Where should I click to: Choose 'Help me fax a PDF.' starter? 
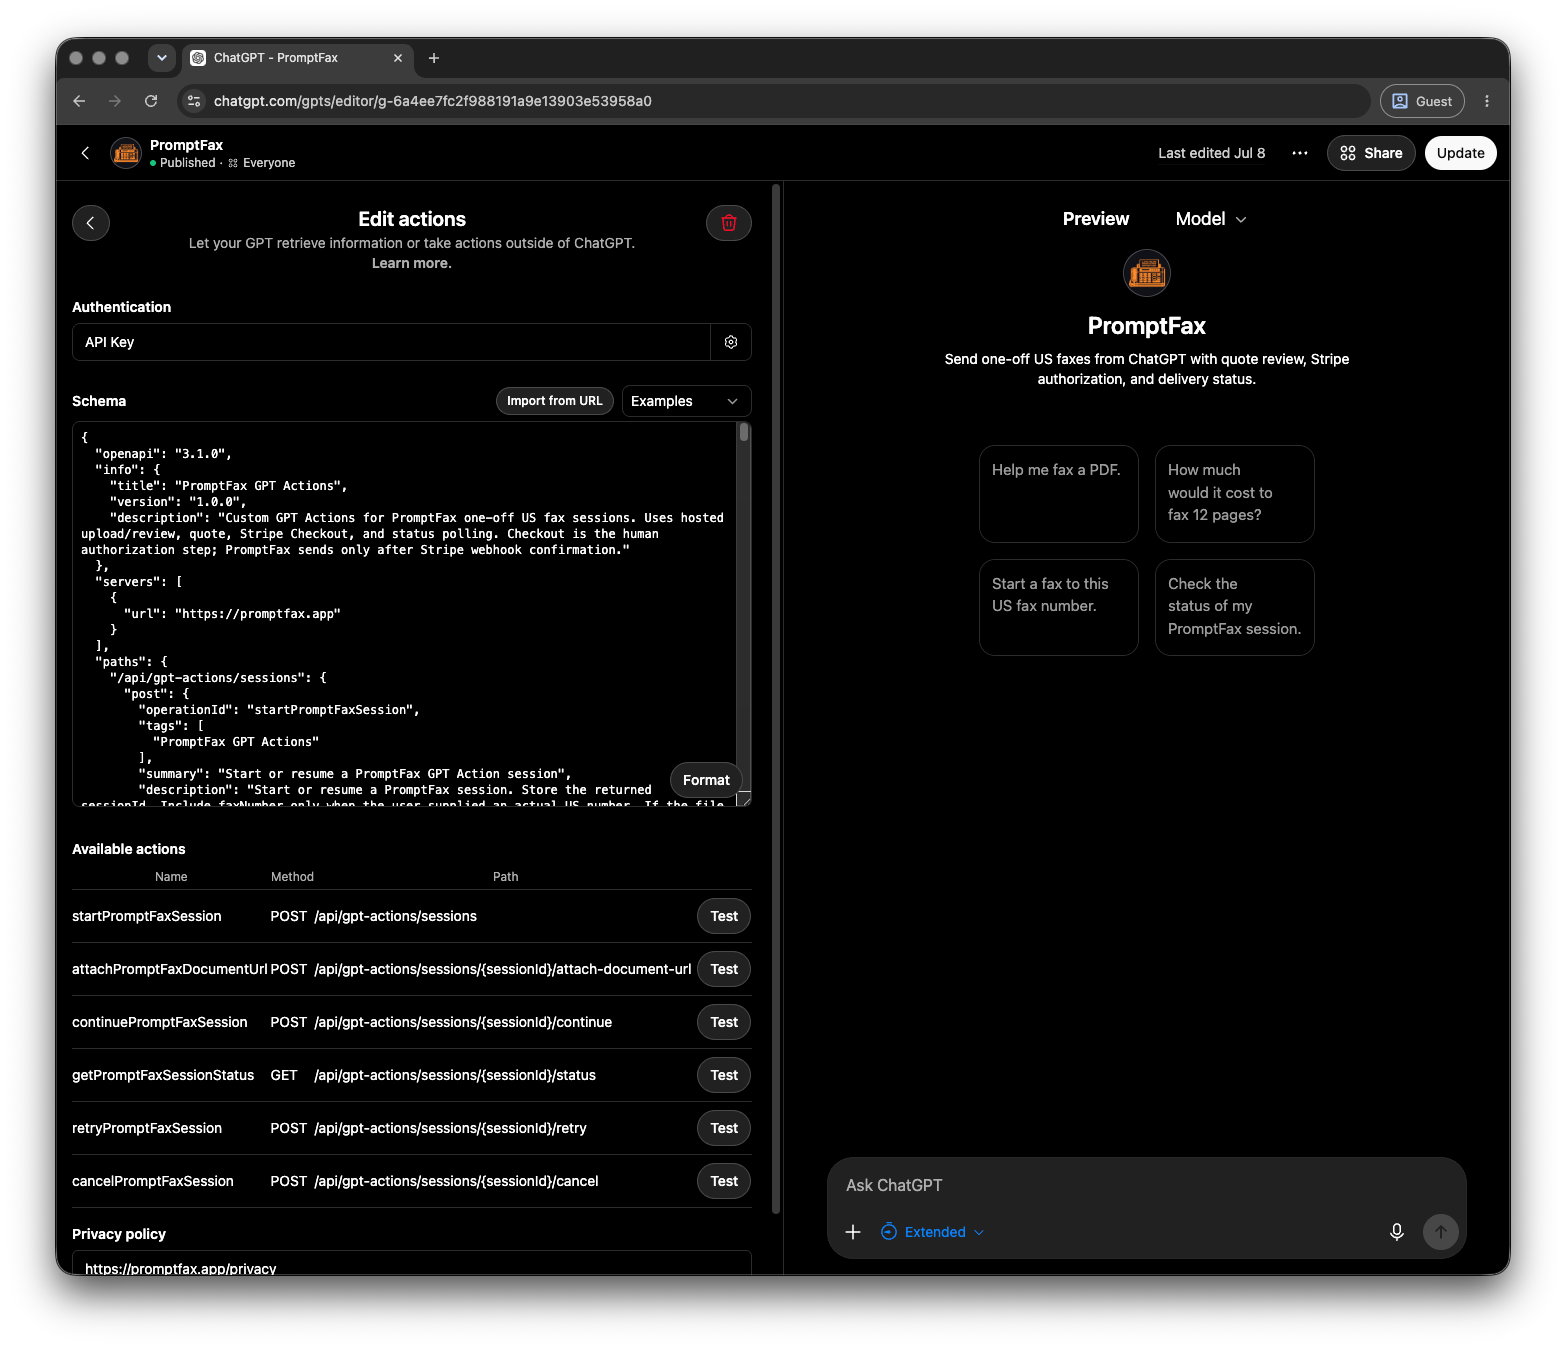[1059, 494]
